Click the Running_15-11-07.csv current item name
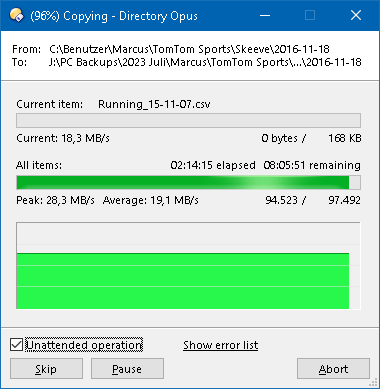This screenshot has height=389, width=380. pyautogui.click(x=154, y=104)
